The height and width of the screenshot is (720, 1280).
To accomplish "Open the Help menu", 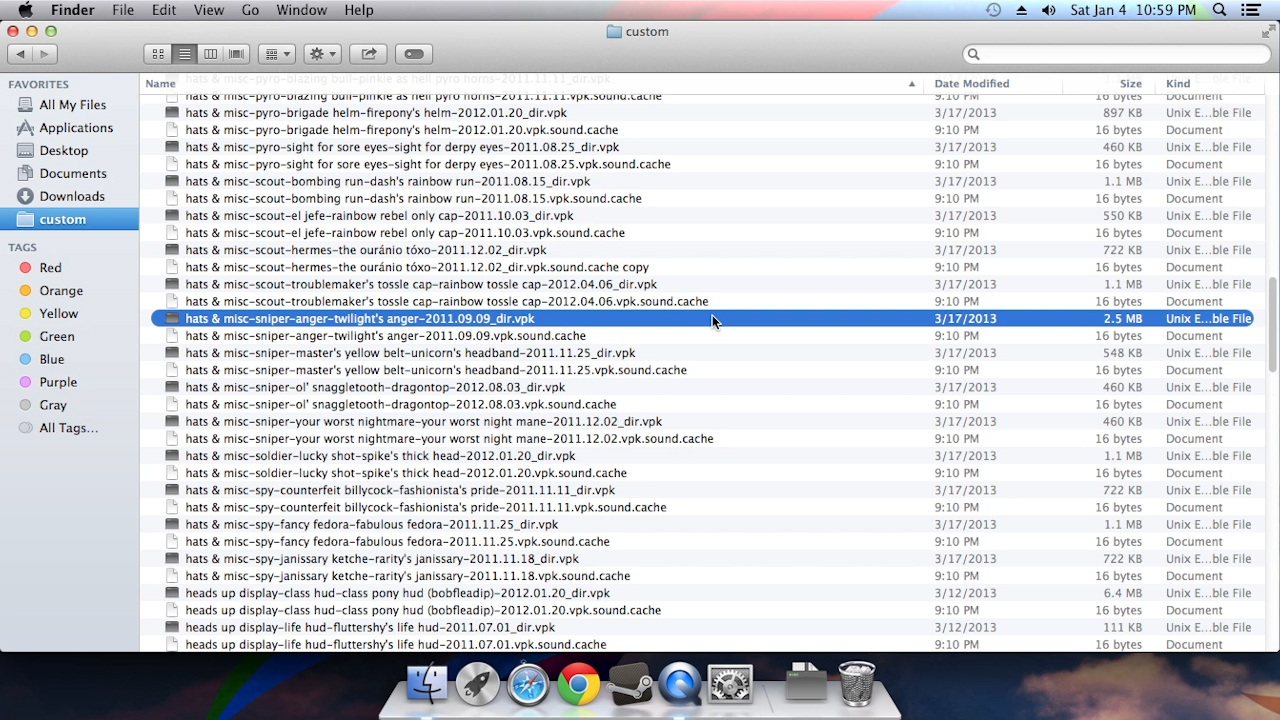I will click(x=358, y=10).
